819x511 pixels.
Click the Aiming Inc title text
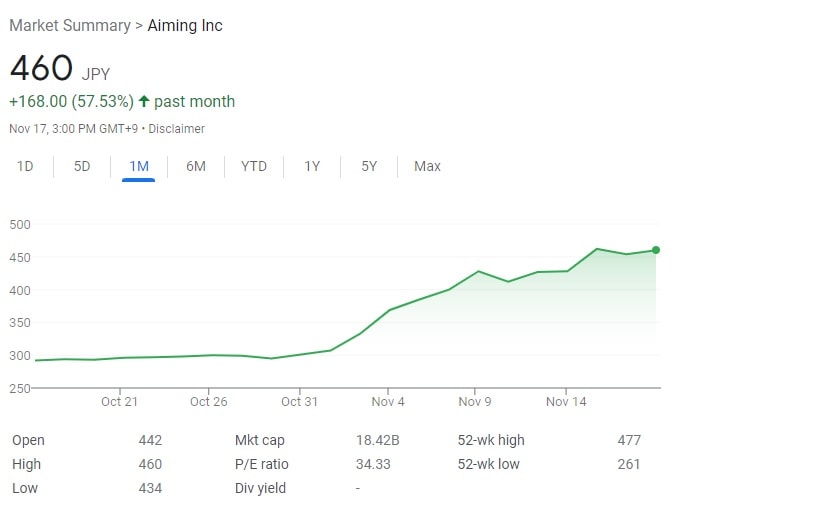185,25
